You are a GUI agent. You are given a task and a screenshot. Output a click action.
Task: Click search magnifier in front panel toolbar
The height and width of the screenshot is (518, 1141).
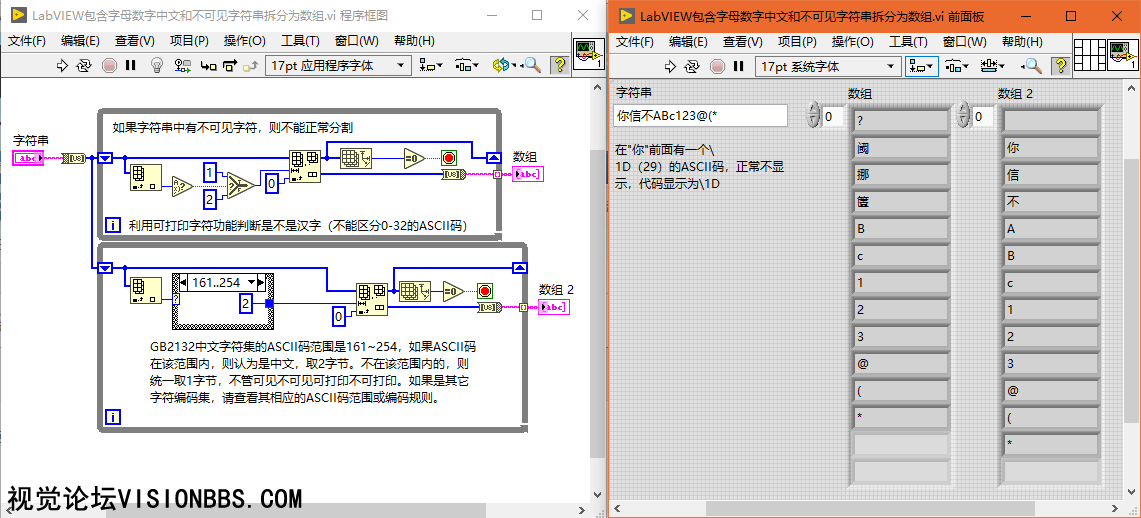(1033, 66)
